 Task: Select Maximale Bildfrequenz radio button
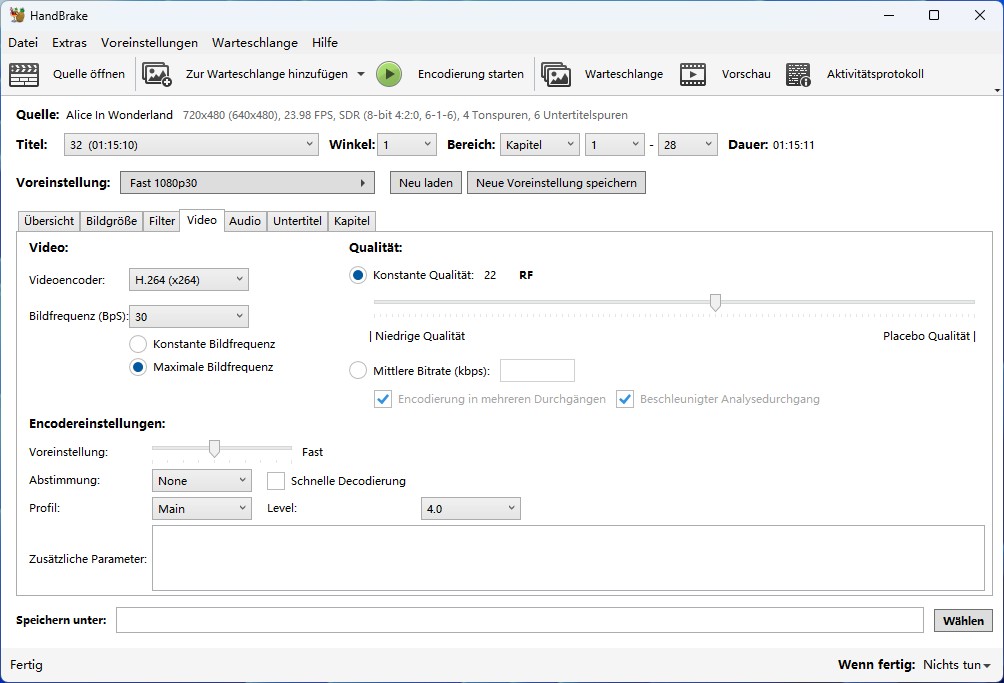(x=138, y=367)
